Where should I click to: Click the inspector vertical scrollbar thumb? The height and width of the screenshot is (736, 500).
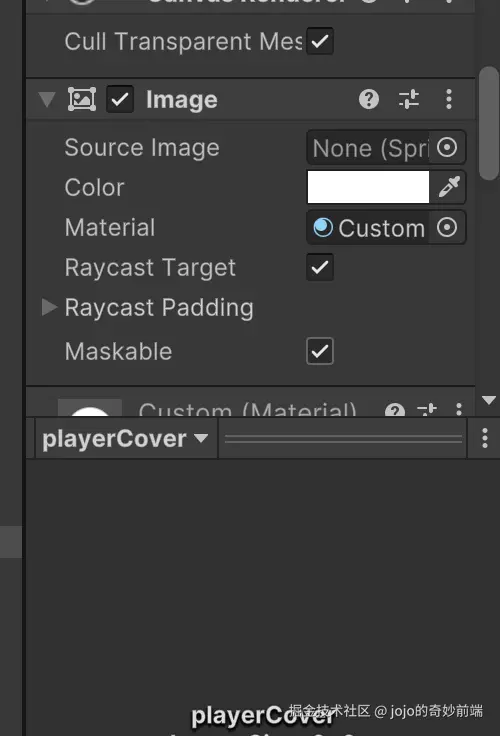(x=489, y=123)
